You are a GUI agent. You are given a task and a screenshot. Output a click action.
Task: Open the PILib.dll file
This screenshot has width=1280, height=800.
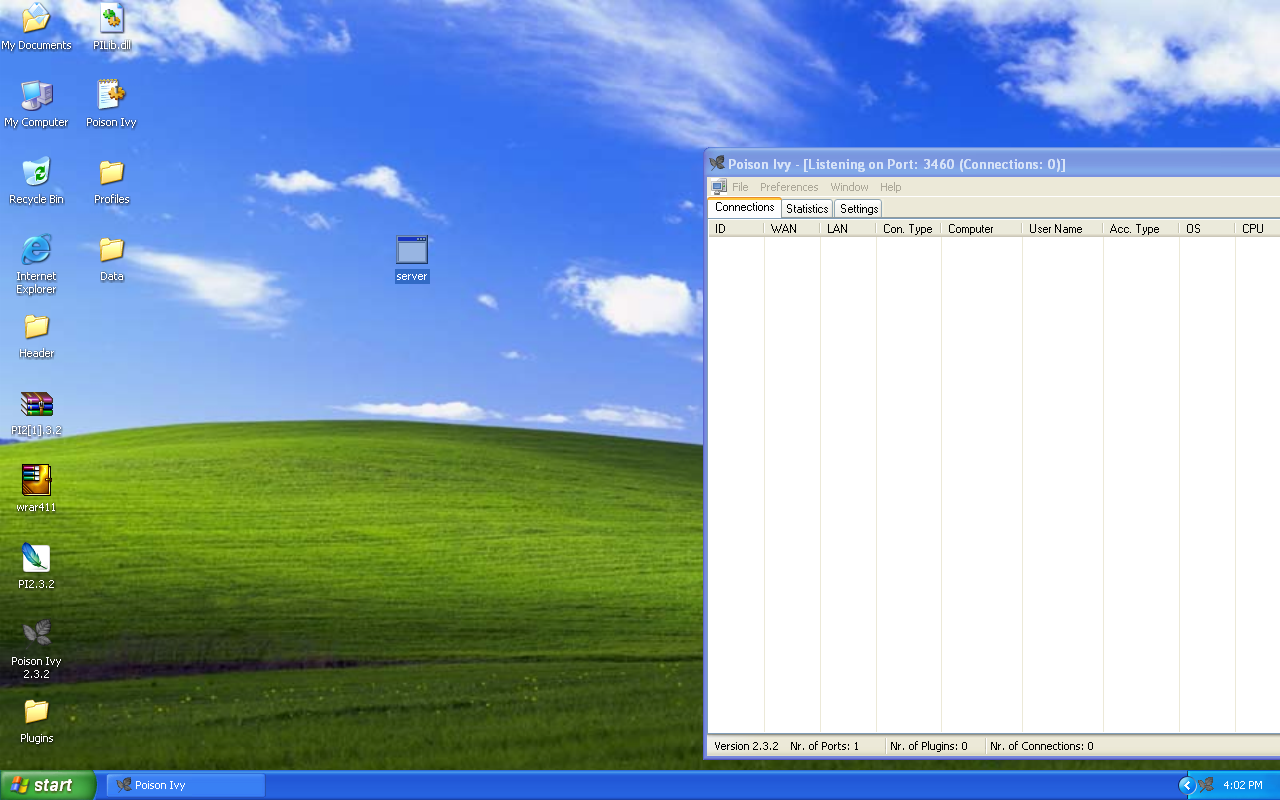point(110,18)
